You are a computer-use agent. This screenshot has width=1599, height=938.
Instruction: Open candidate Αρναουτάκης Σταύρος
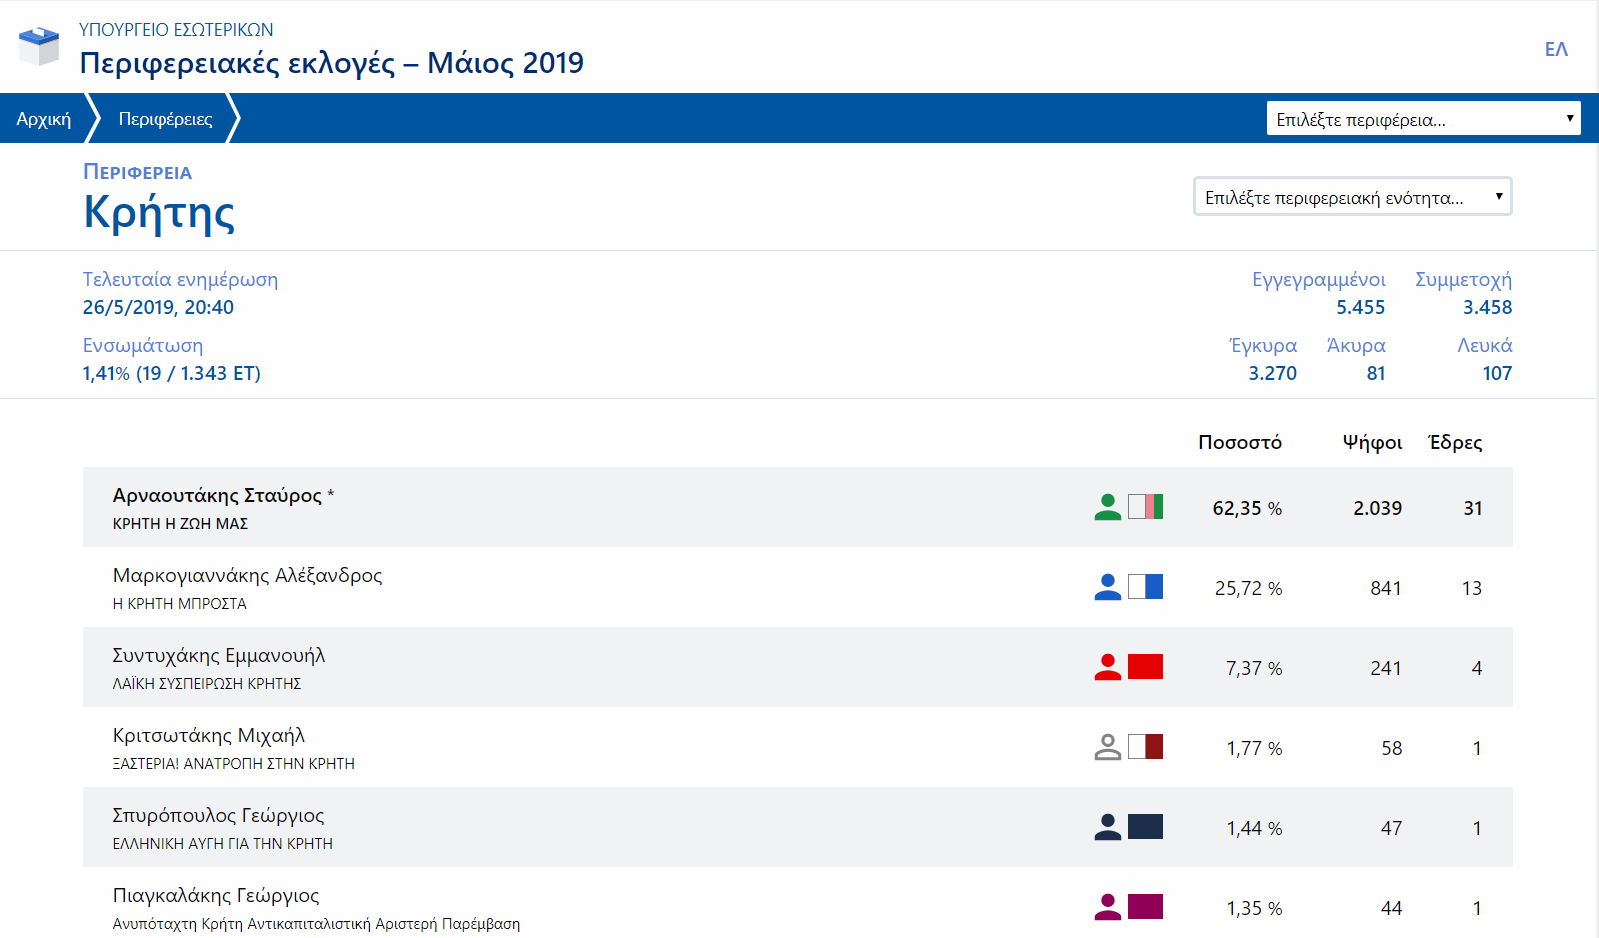[217, 496]
